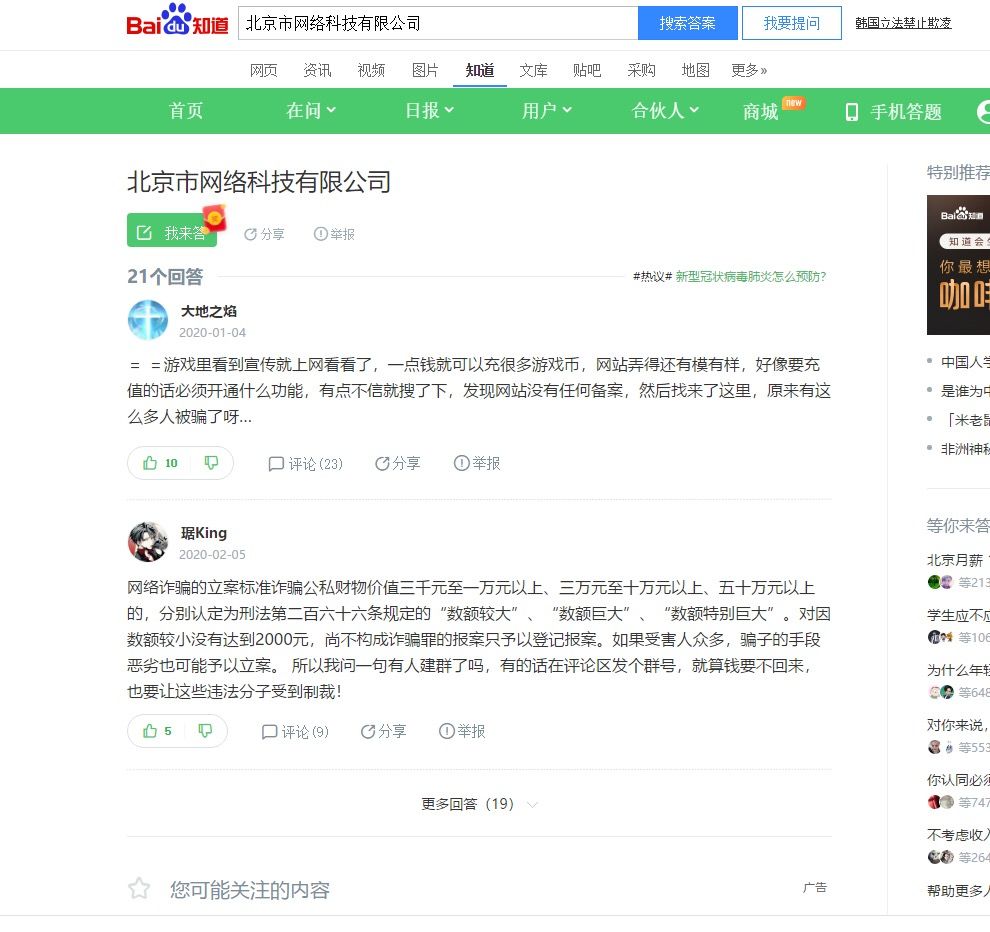This screenshot has height=932, width=990.
Task: Expand the 在问 dropdown
Action: (x=311, y=111)
